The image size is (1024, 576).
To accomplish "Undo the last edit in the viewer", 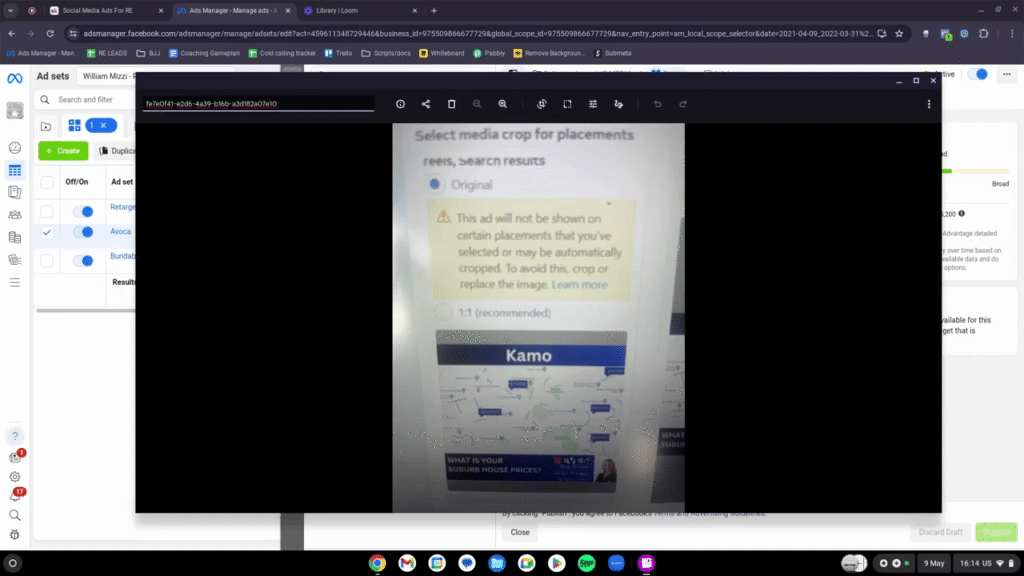I will (657, 104).
